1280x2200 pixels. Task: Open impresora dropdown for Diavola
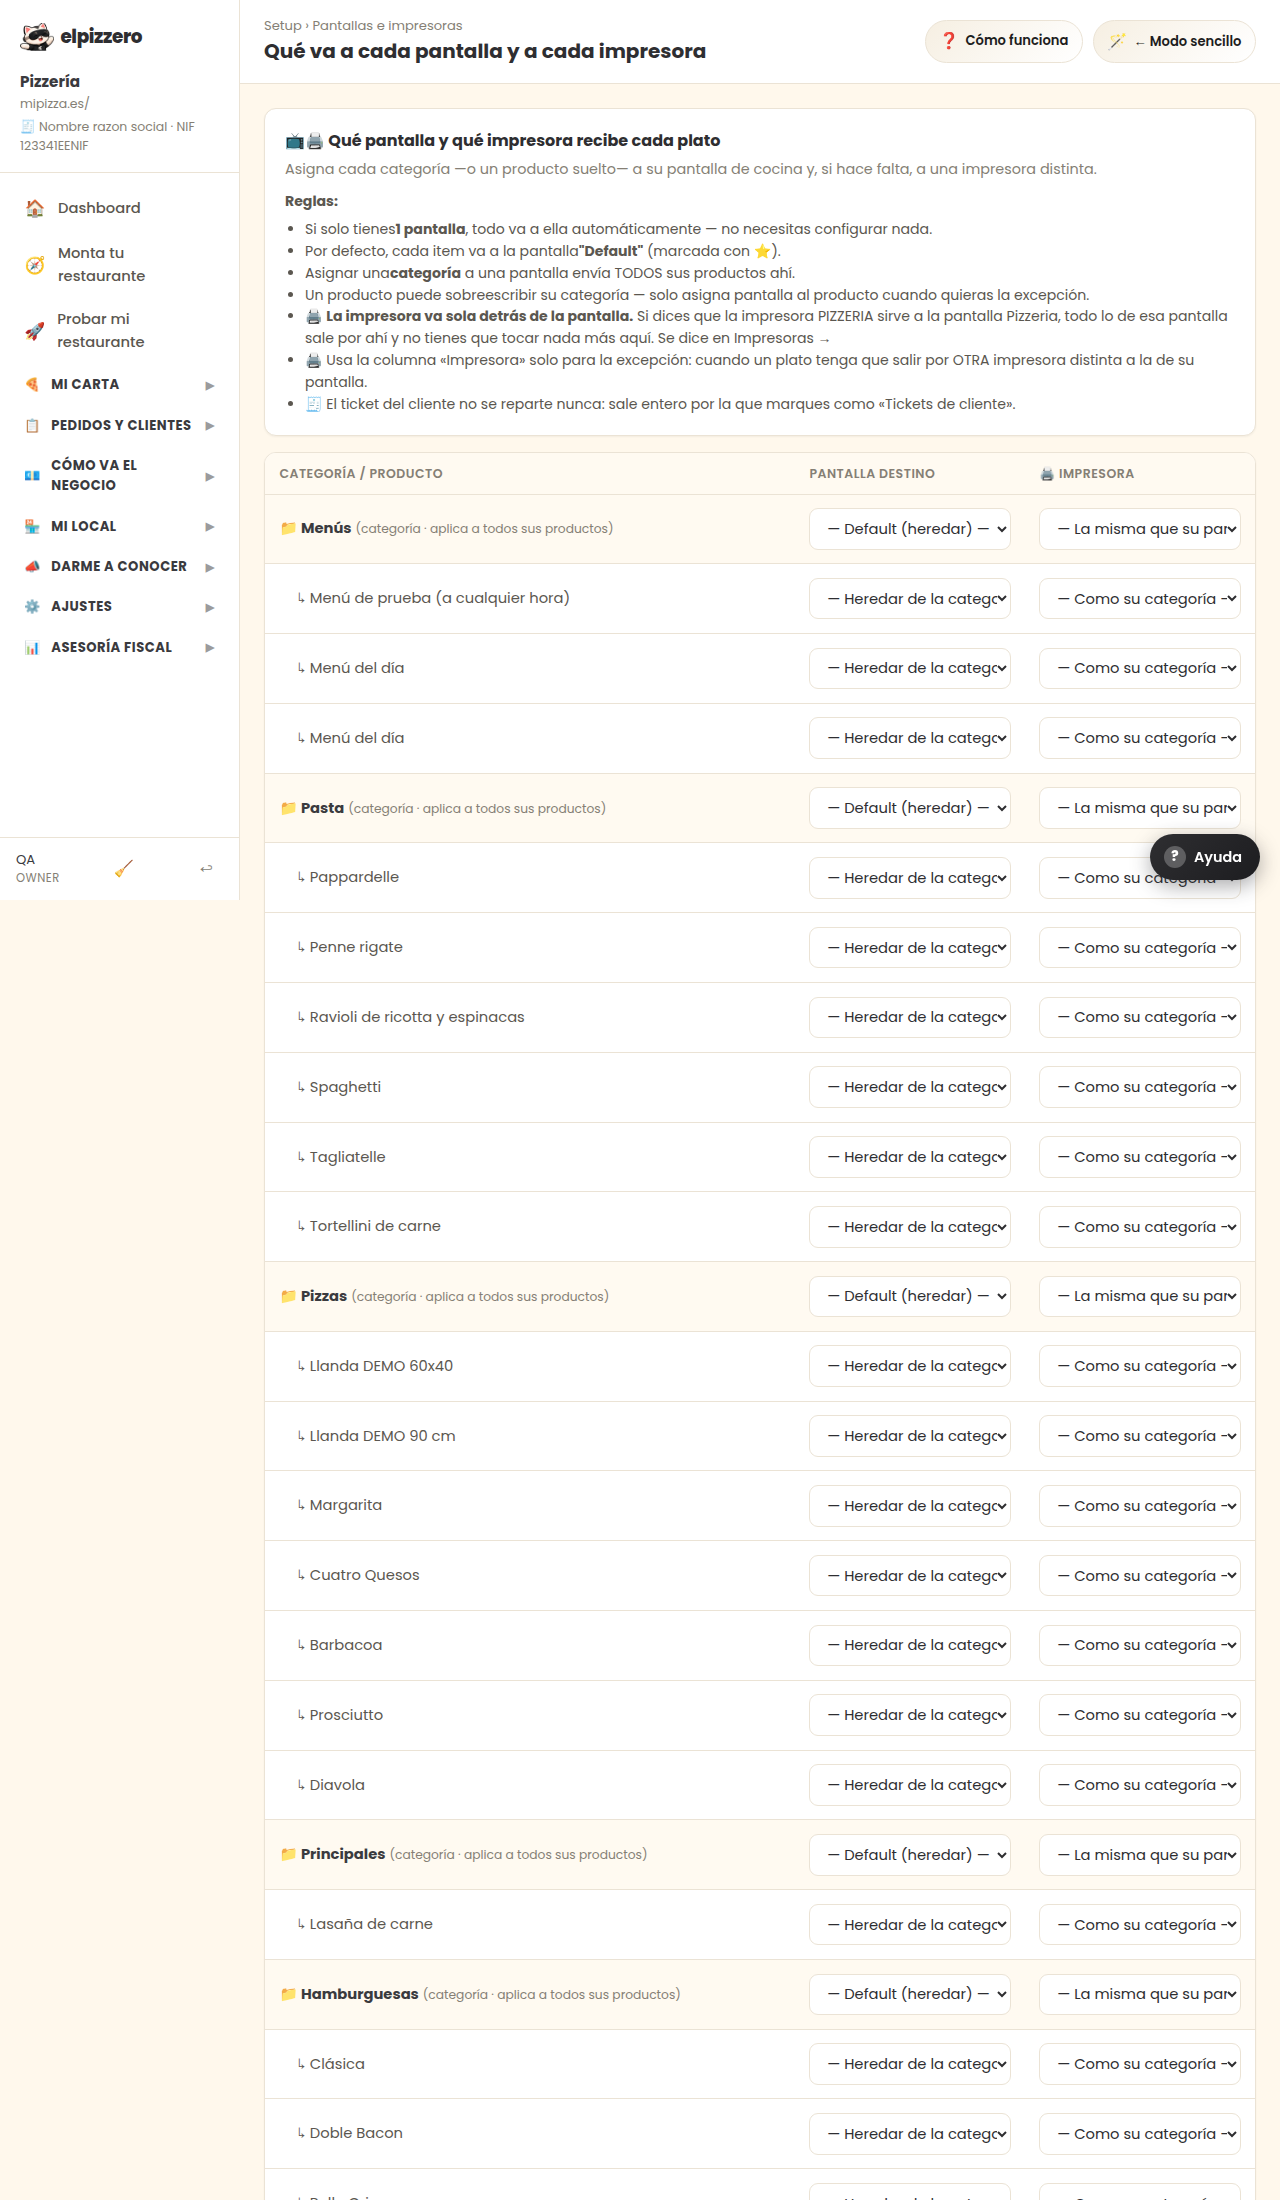(1140, 1785)
